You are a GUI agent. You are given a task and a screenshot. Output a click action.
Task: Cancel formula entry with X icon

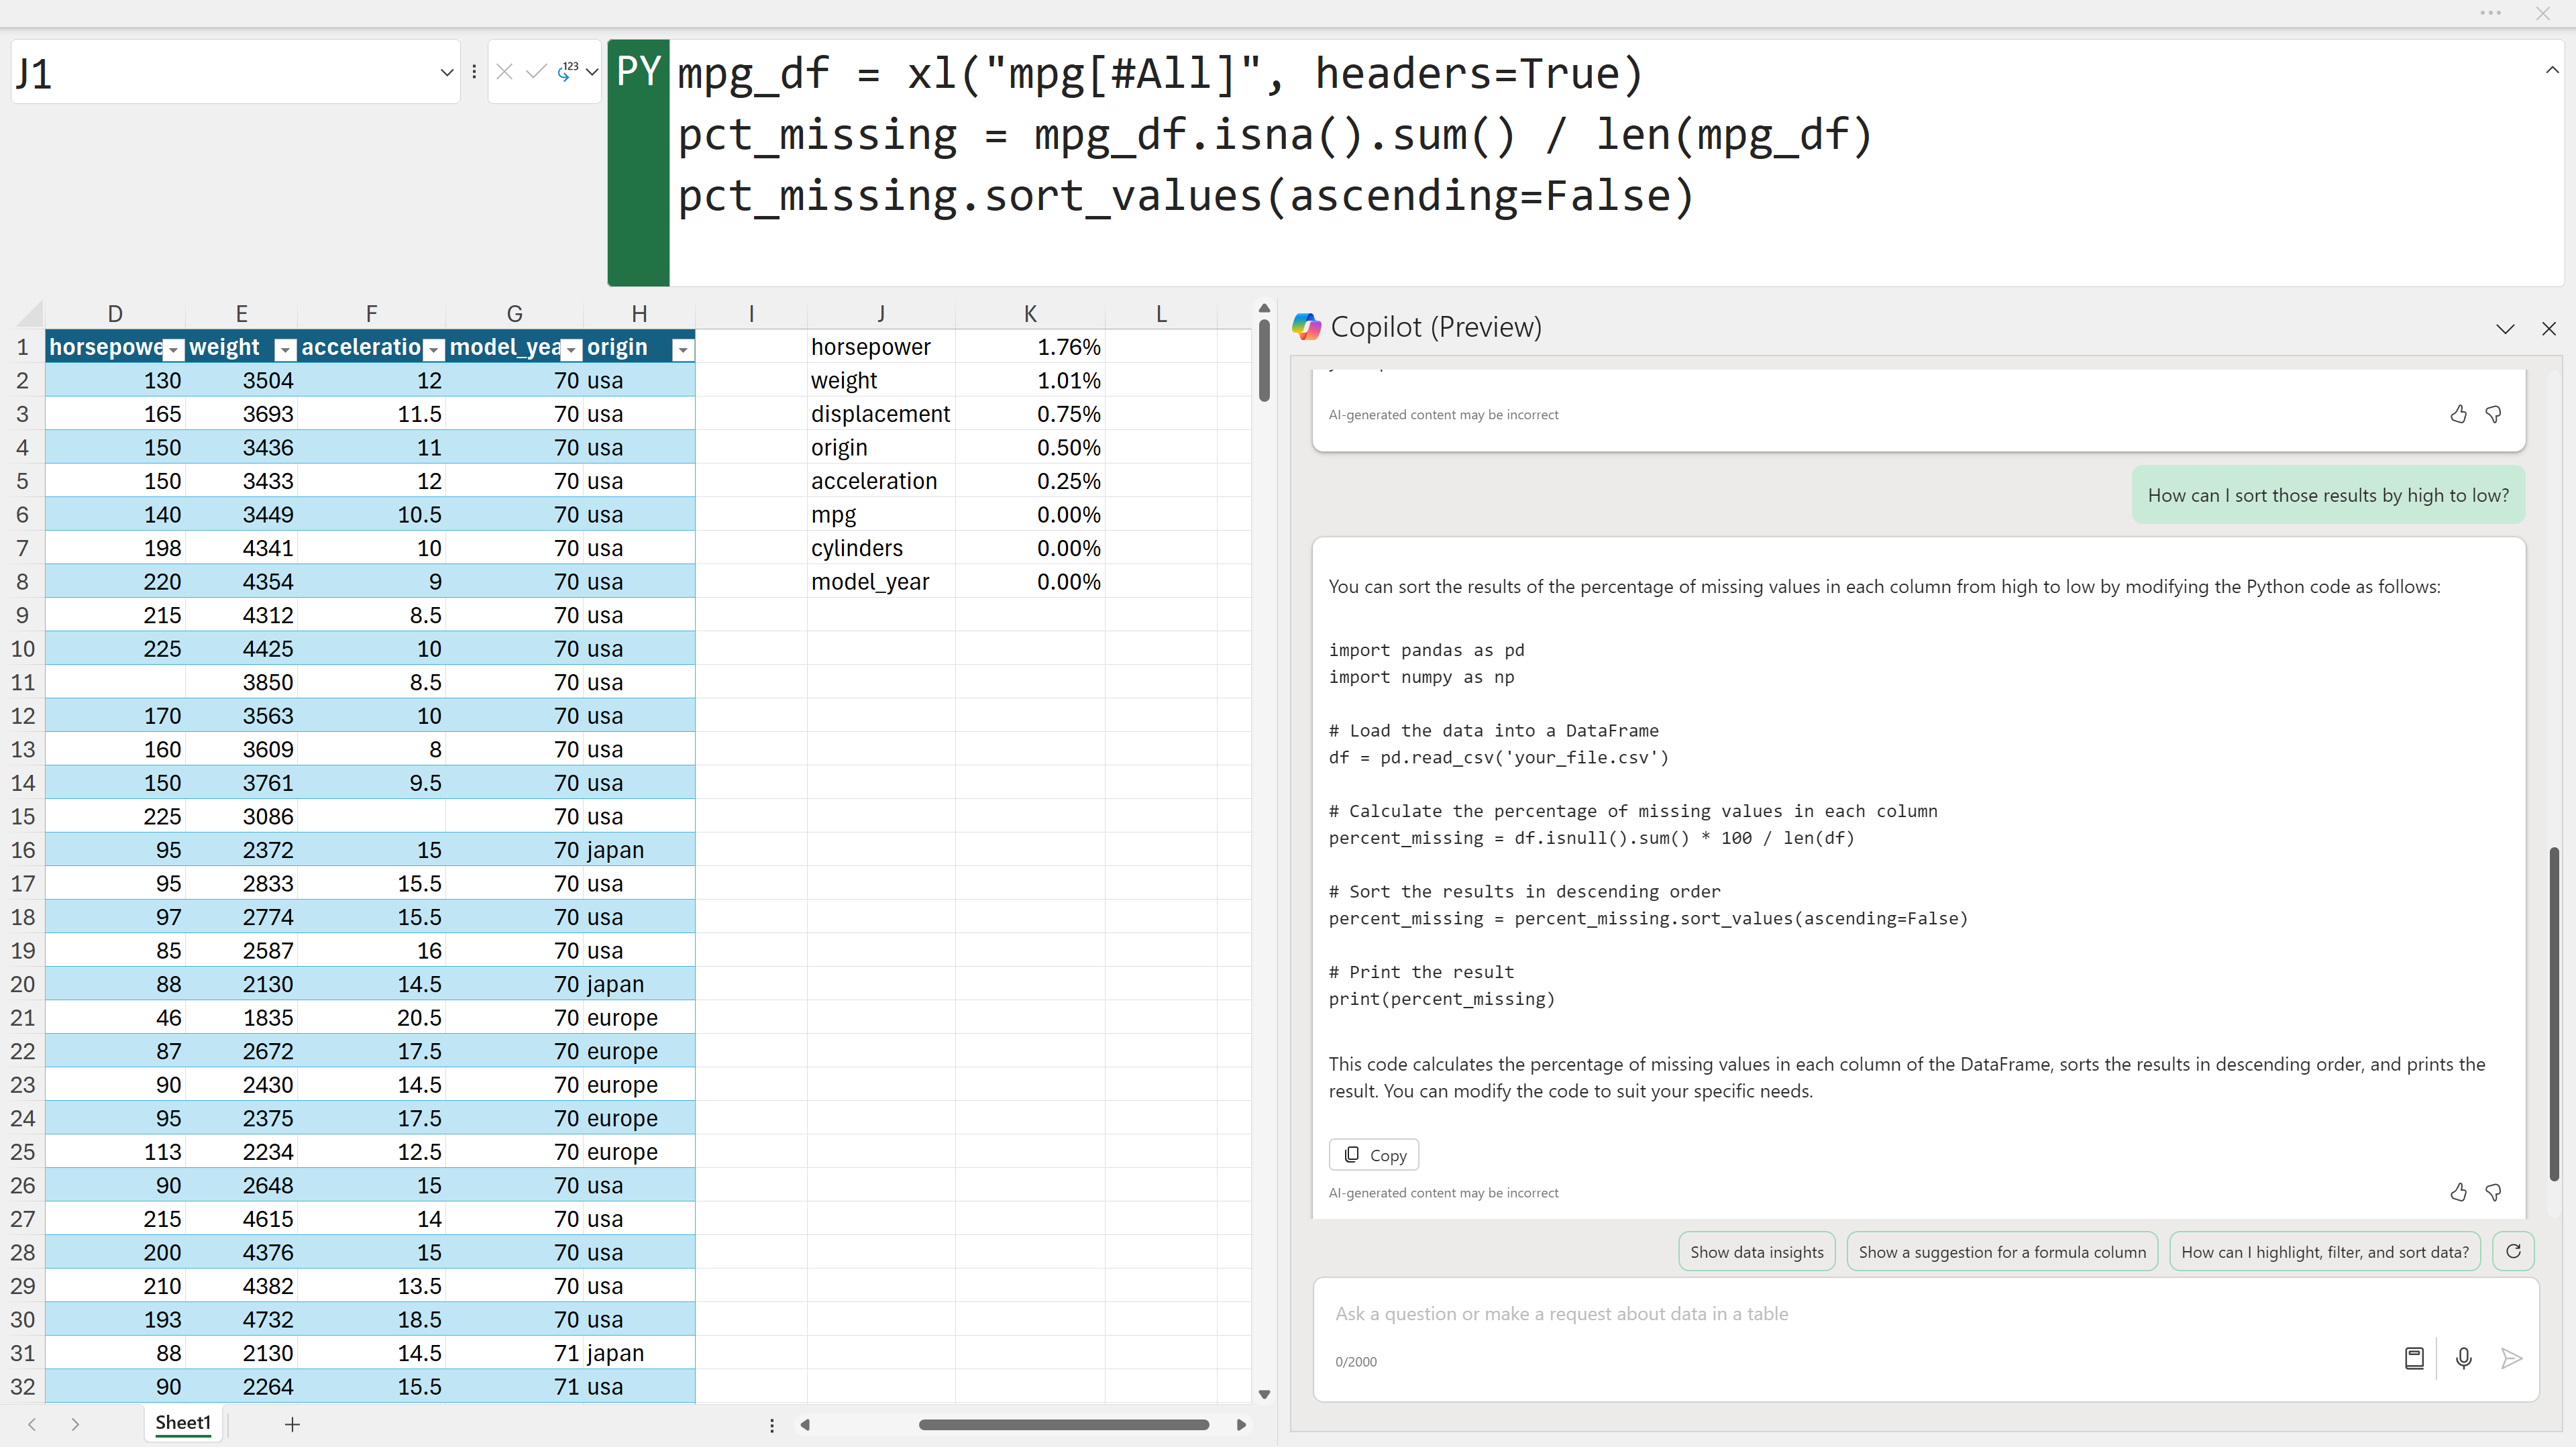coord(504,72)
